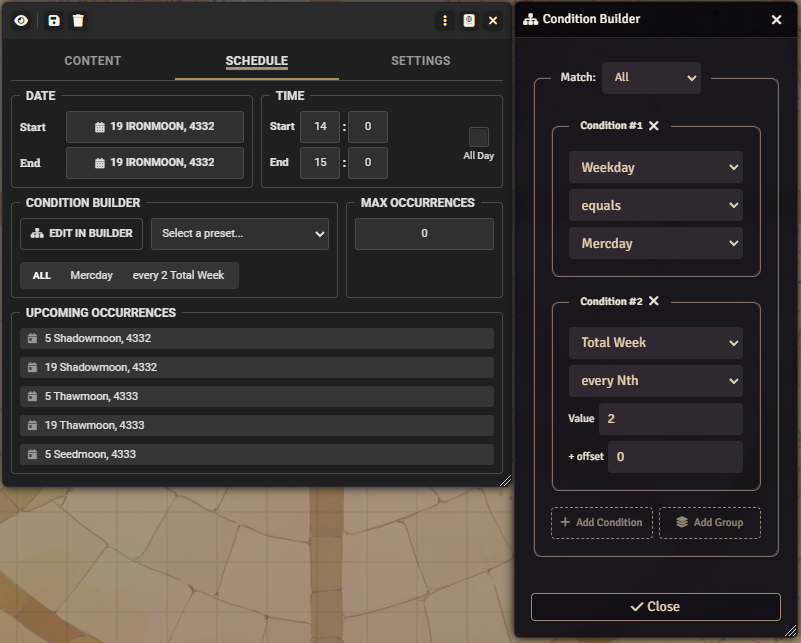Toggle the preview eye icon
Screen dimensions: 801x643
[x=20, y=20]
